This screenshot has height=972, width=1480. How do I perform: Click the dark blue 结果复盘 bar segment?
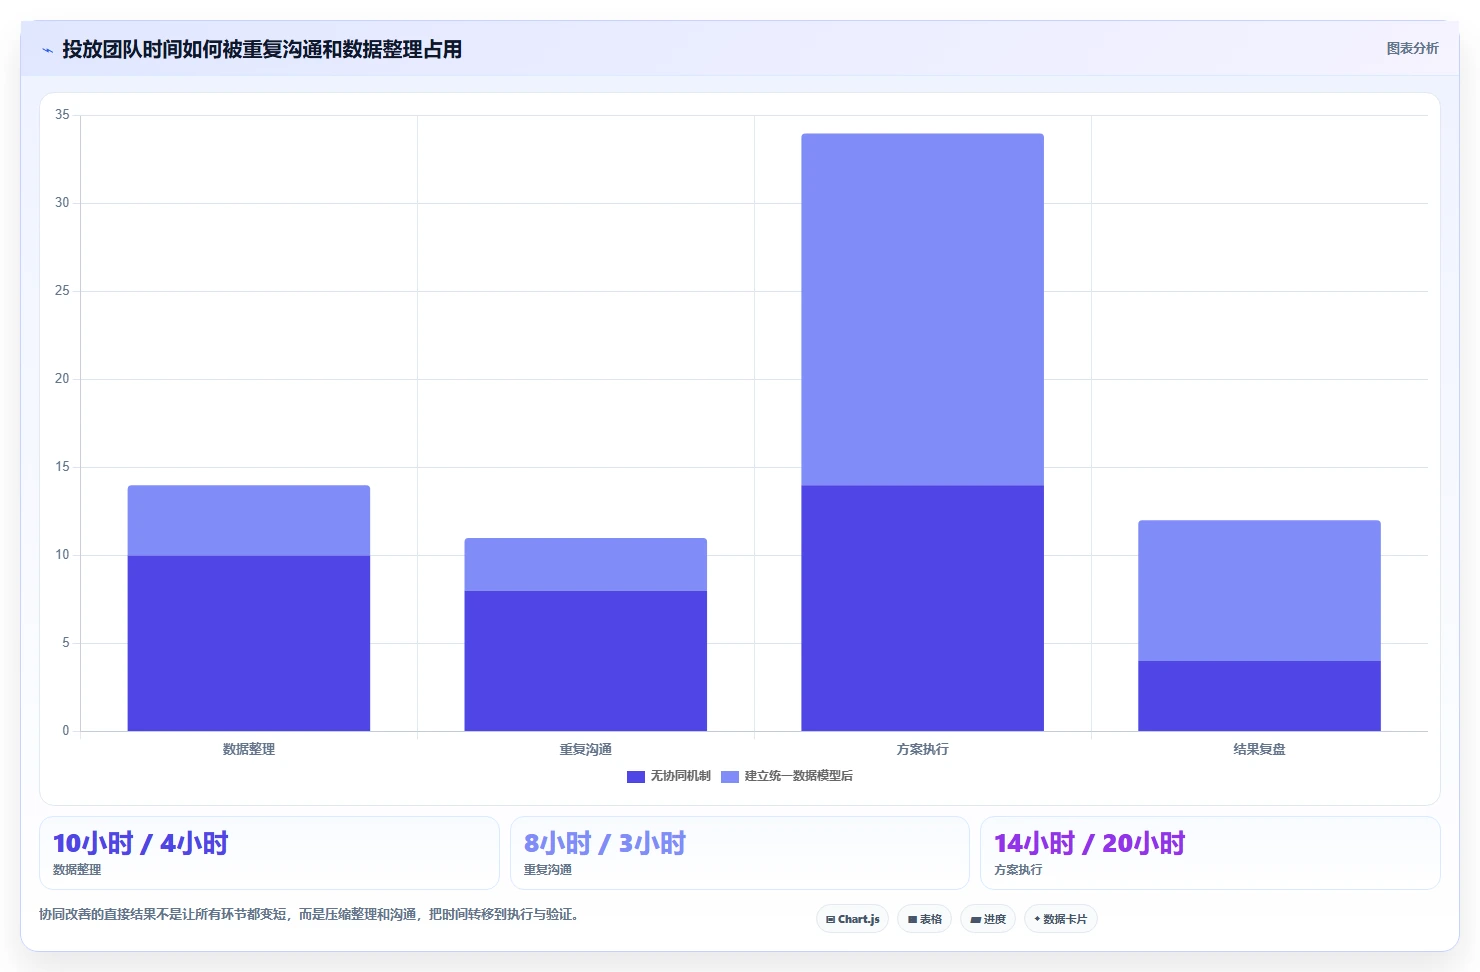pyautogui.click(x=1260, y=696)
